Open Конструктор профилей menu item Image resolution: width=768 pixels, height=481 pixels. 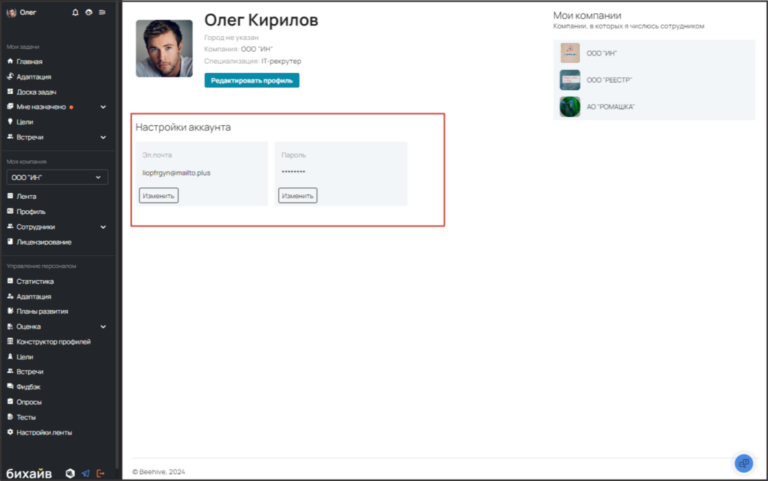53,341
